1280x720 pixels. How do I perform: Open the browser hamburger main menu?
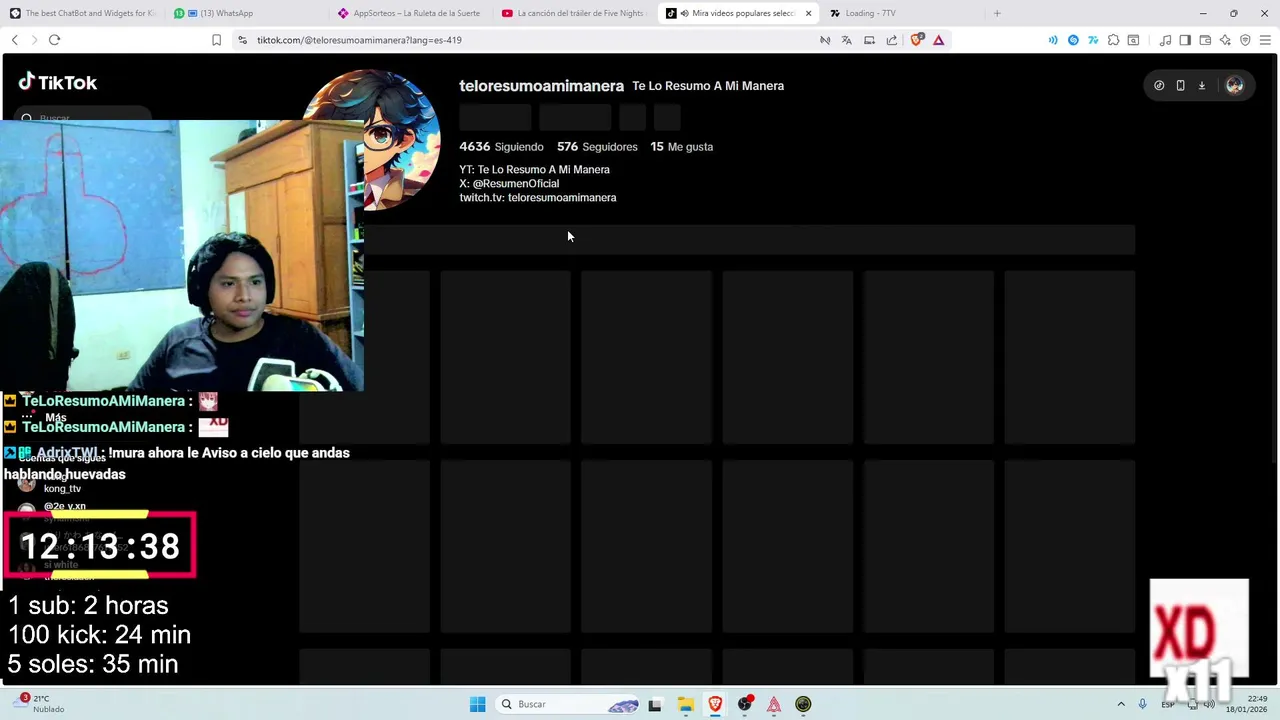[x=1265, y=40]
